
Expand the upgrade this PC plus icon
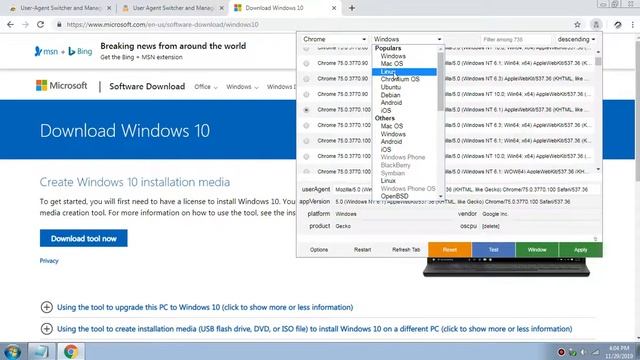(47, 307)
